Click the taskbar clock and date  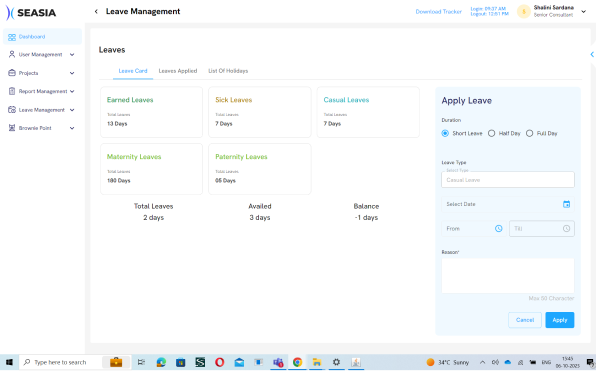click(567, 362)
